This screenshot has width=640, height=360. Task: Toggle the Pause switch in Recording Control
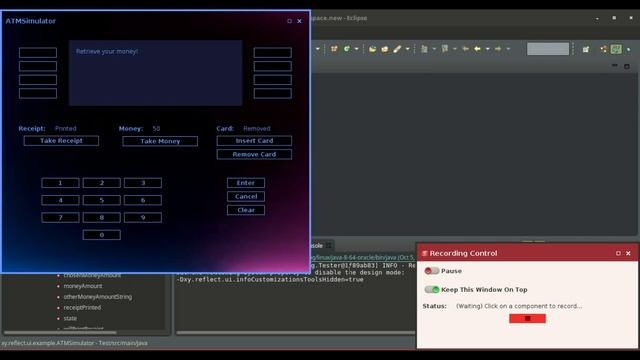pos(431,271)
